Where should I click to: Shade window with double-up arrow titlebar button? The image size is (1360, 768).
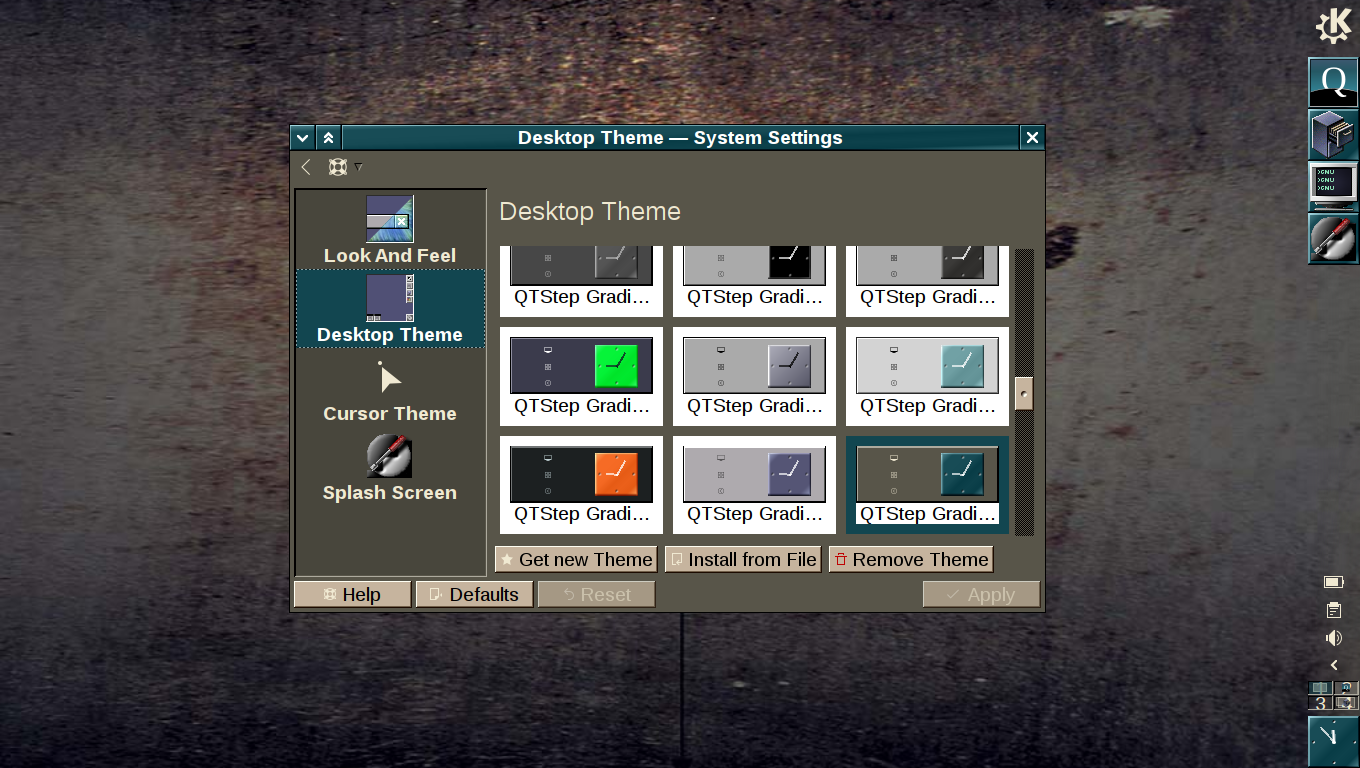point(329,138)
